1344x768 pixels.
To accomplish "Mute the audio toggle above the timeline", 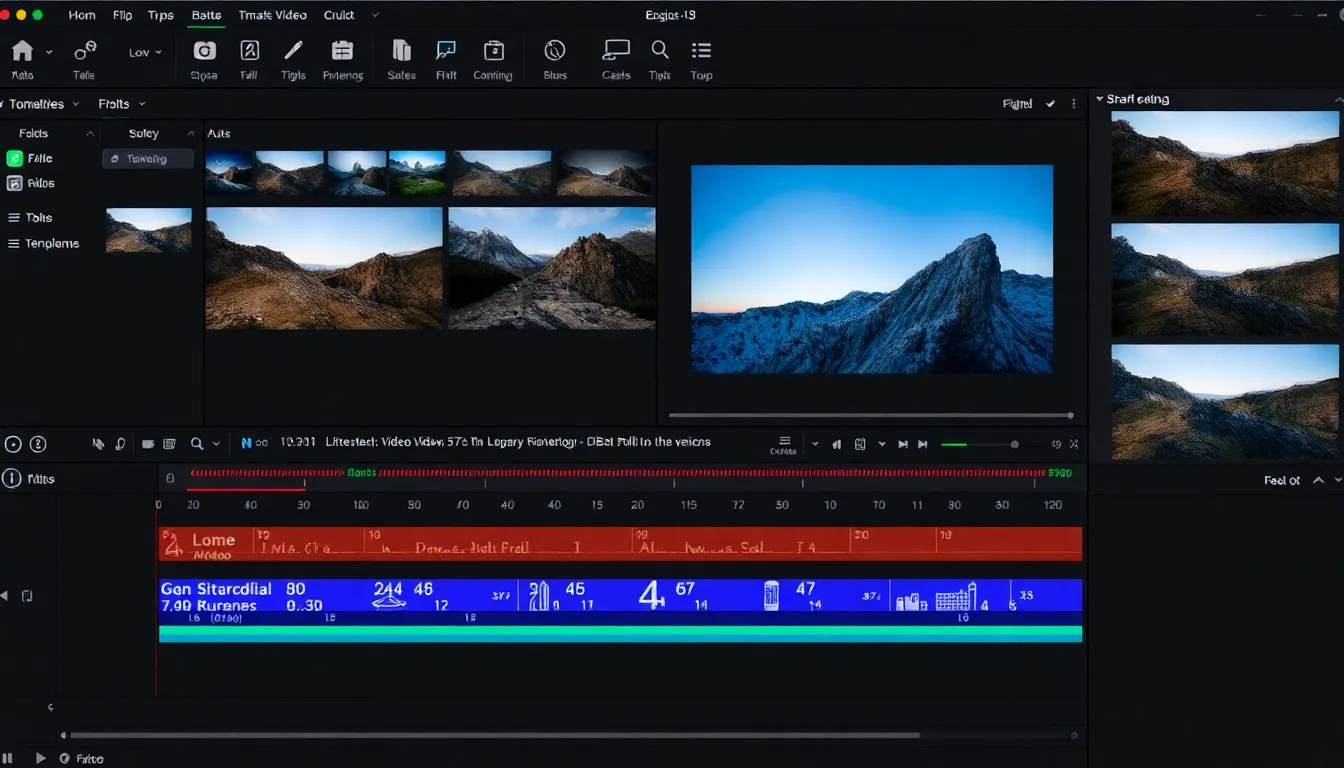I will [96, 443].
